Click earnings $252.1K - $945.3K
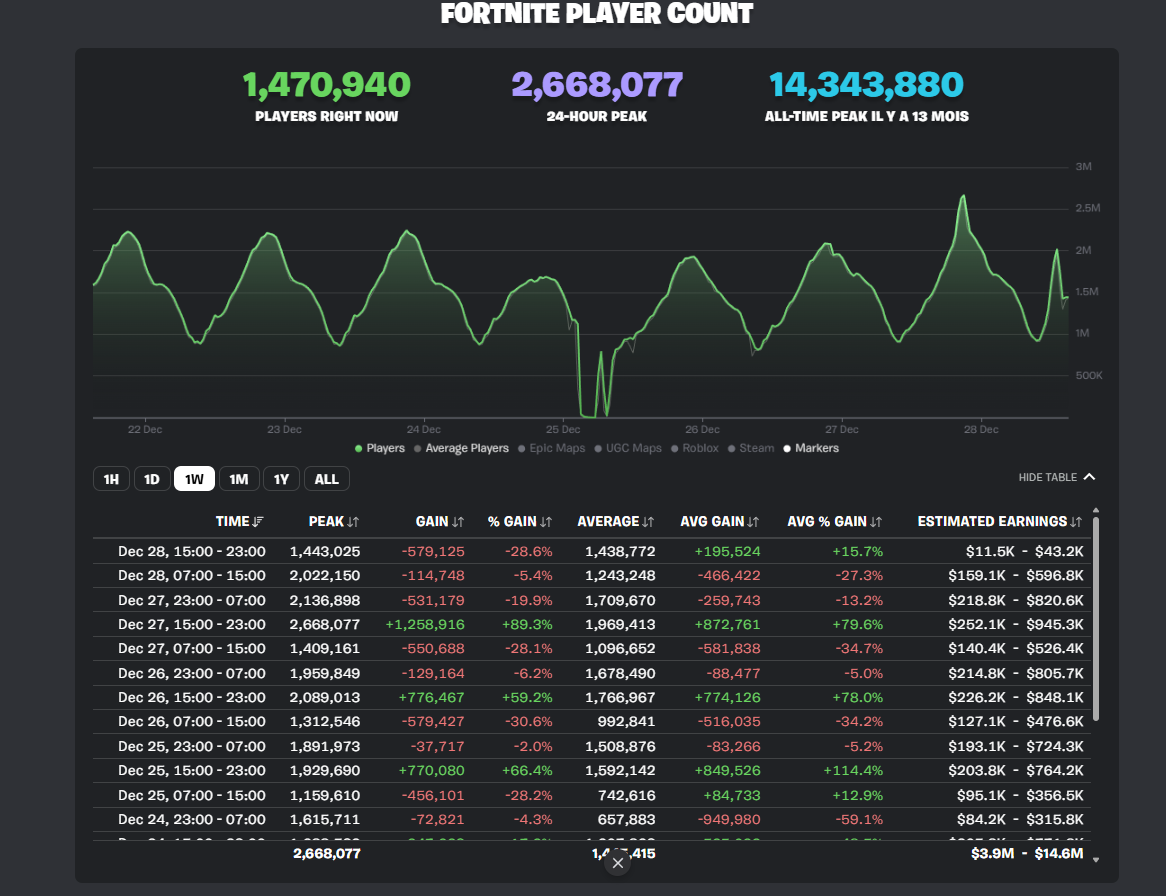This screenshot has height=896, width=1166. [1015, 625]
